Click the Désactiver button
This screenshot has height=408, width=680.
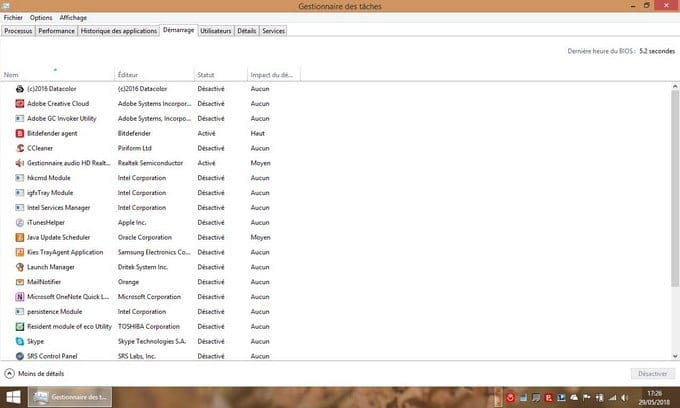tap(652, 373)
